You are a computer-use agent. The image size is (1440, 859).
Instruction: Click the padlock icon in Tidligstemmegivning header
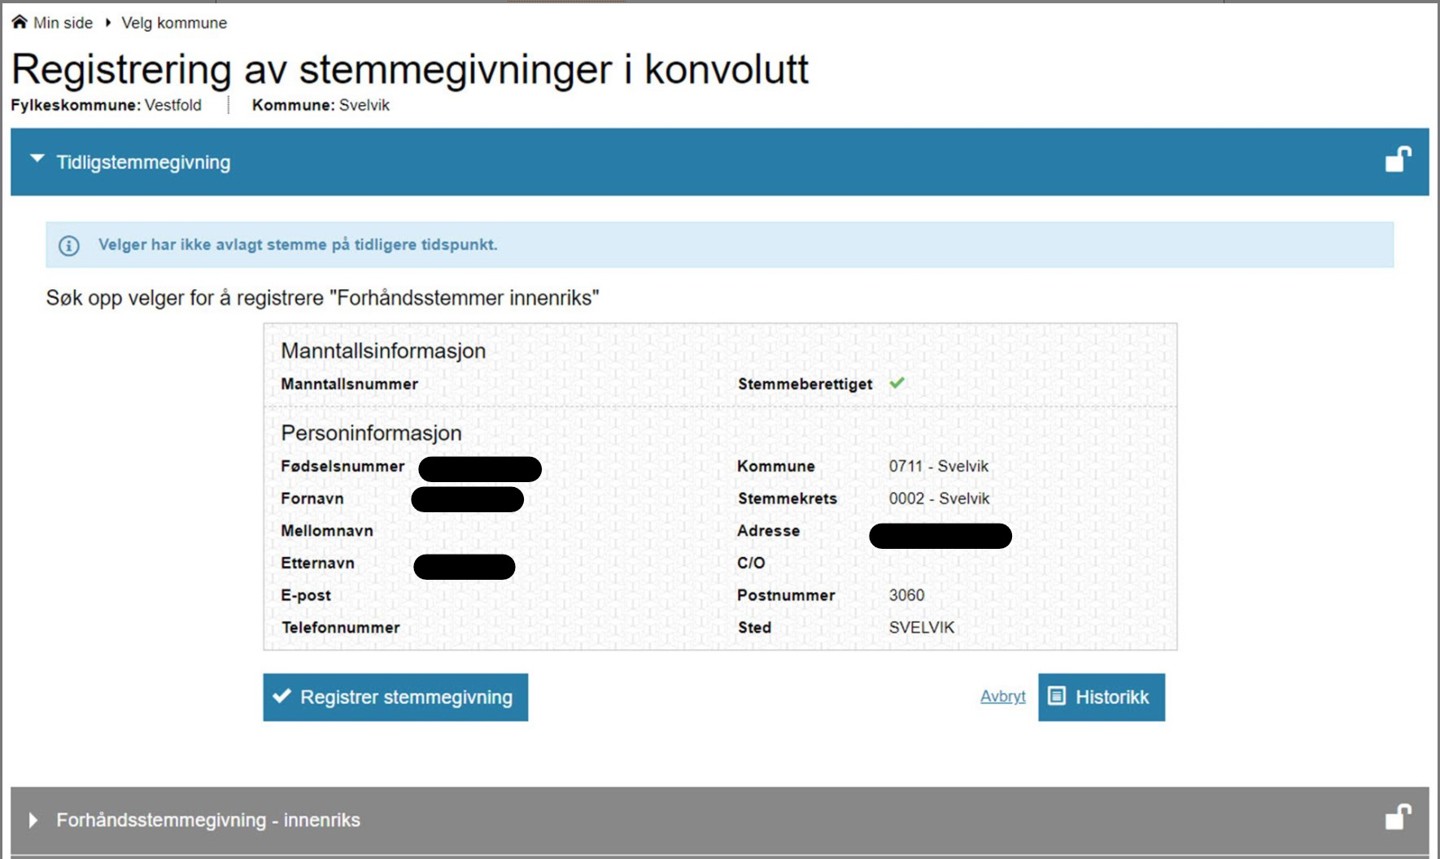click(1397, 160)
